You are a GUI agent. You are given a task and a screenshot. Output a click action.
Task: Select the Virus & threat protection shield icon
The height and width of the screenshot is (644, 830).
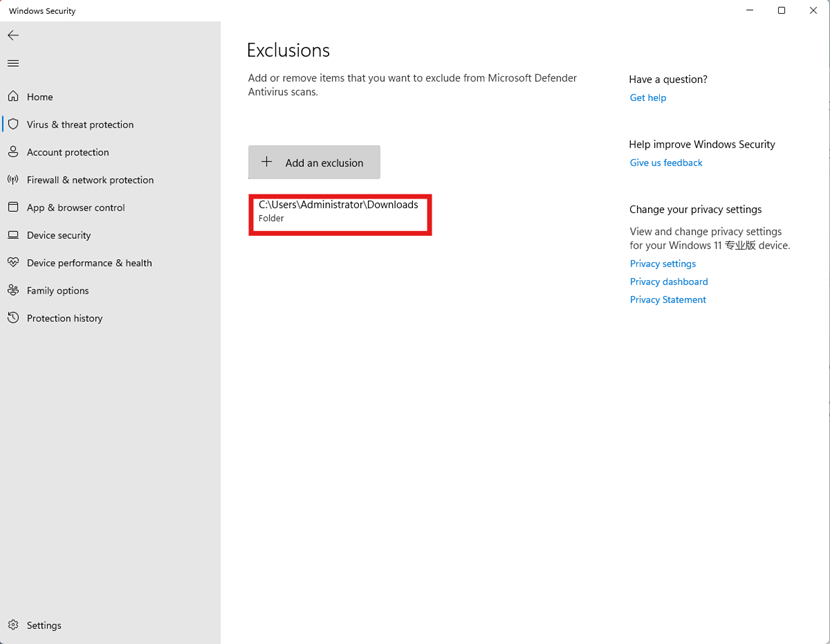[x=13, y=124]
